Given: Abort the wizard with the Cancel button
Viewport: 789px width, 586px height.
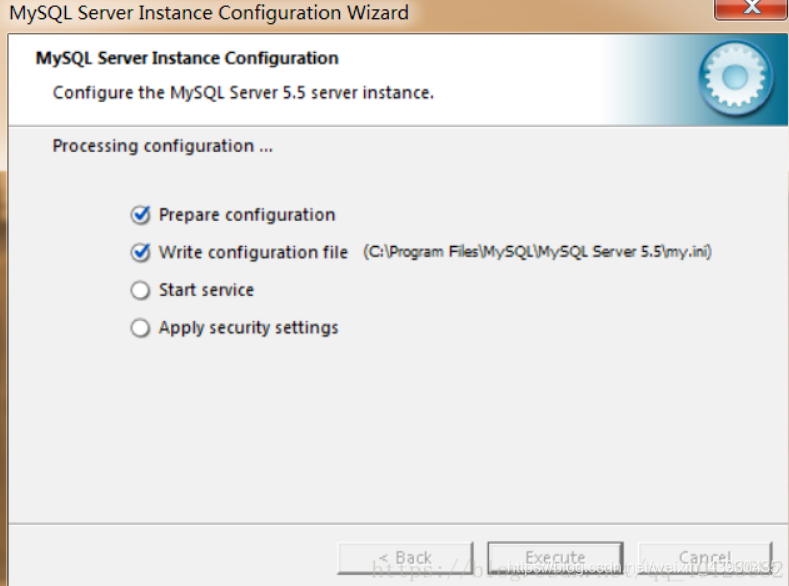Looking at the screenshot, I should click(x=705, y=557).
